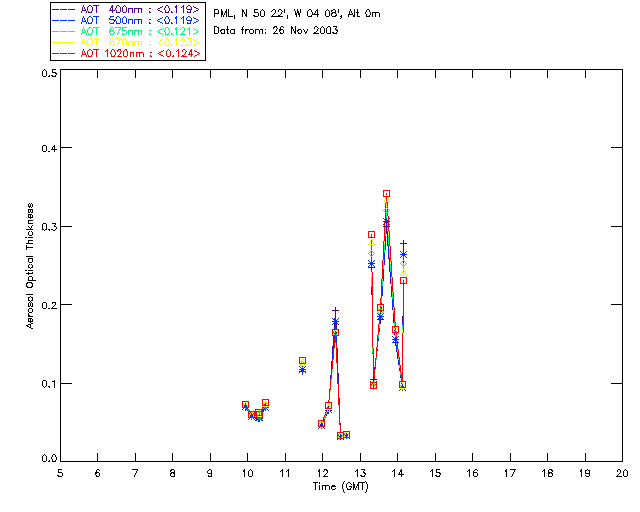The width and height of the screenshot is (640, 512).
Task: Click the x-axis tick label 18
Action: point(548,473)
